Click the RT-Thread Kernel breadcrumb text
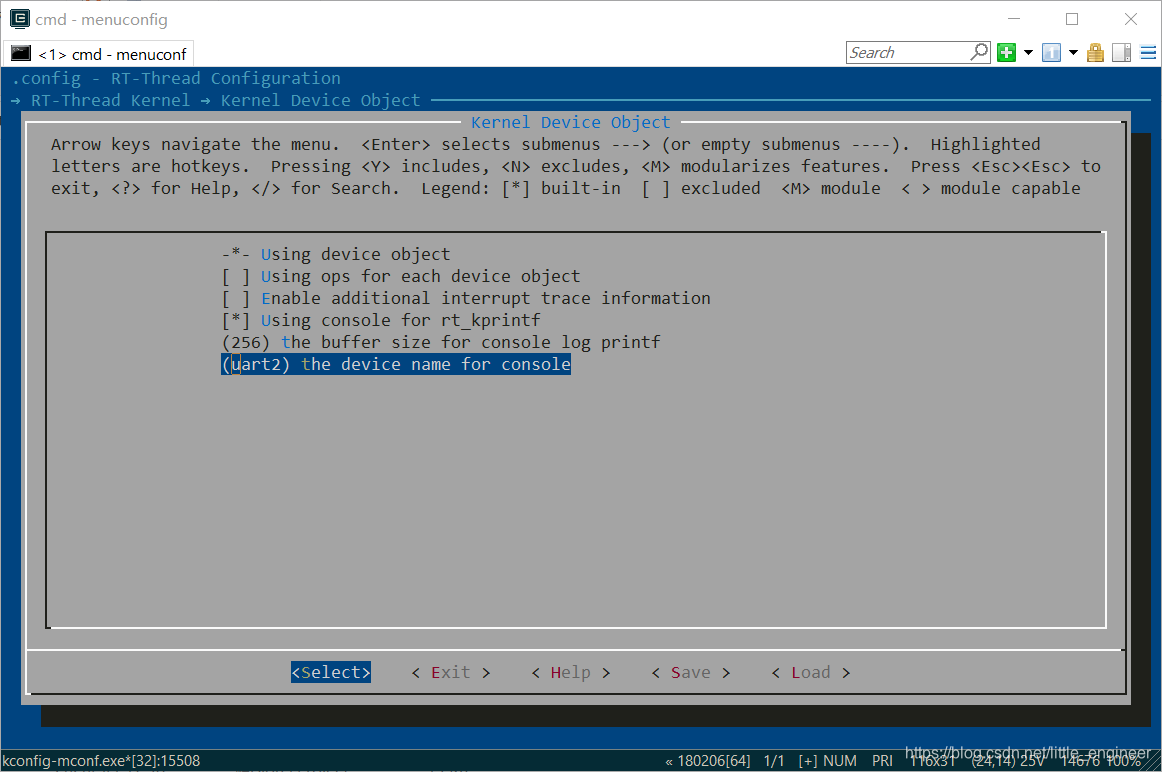 [110, 100]
